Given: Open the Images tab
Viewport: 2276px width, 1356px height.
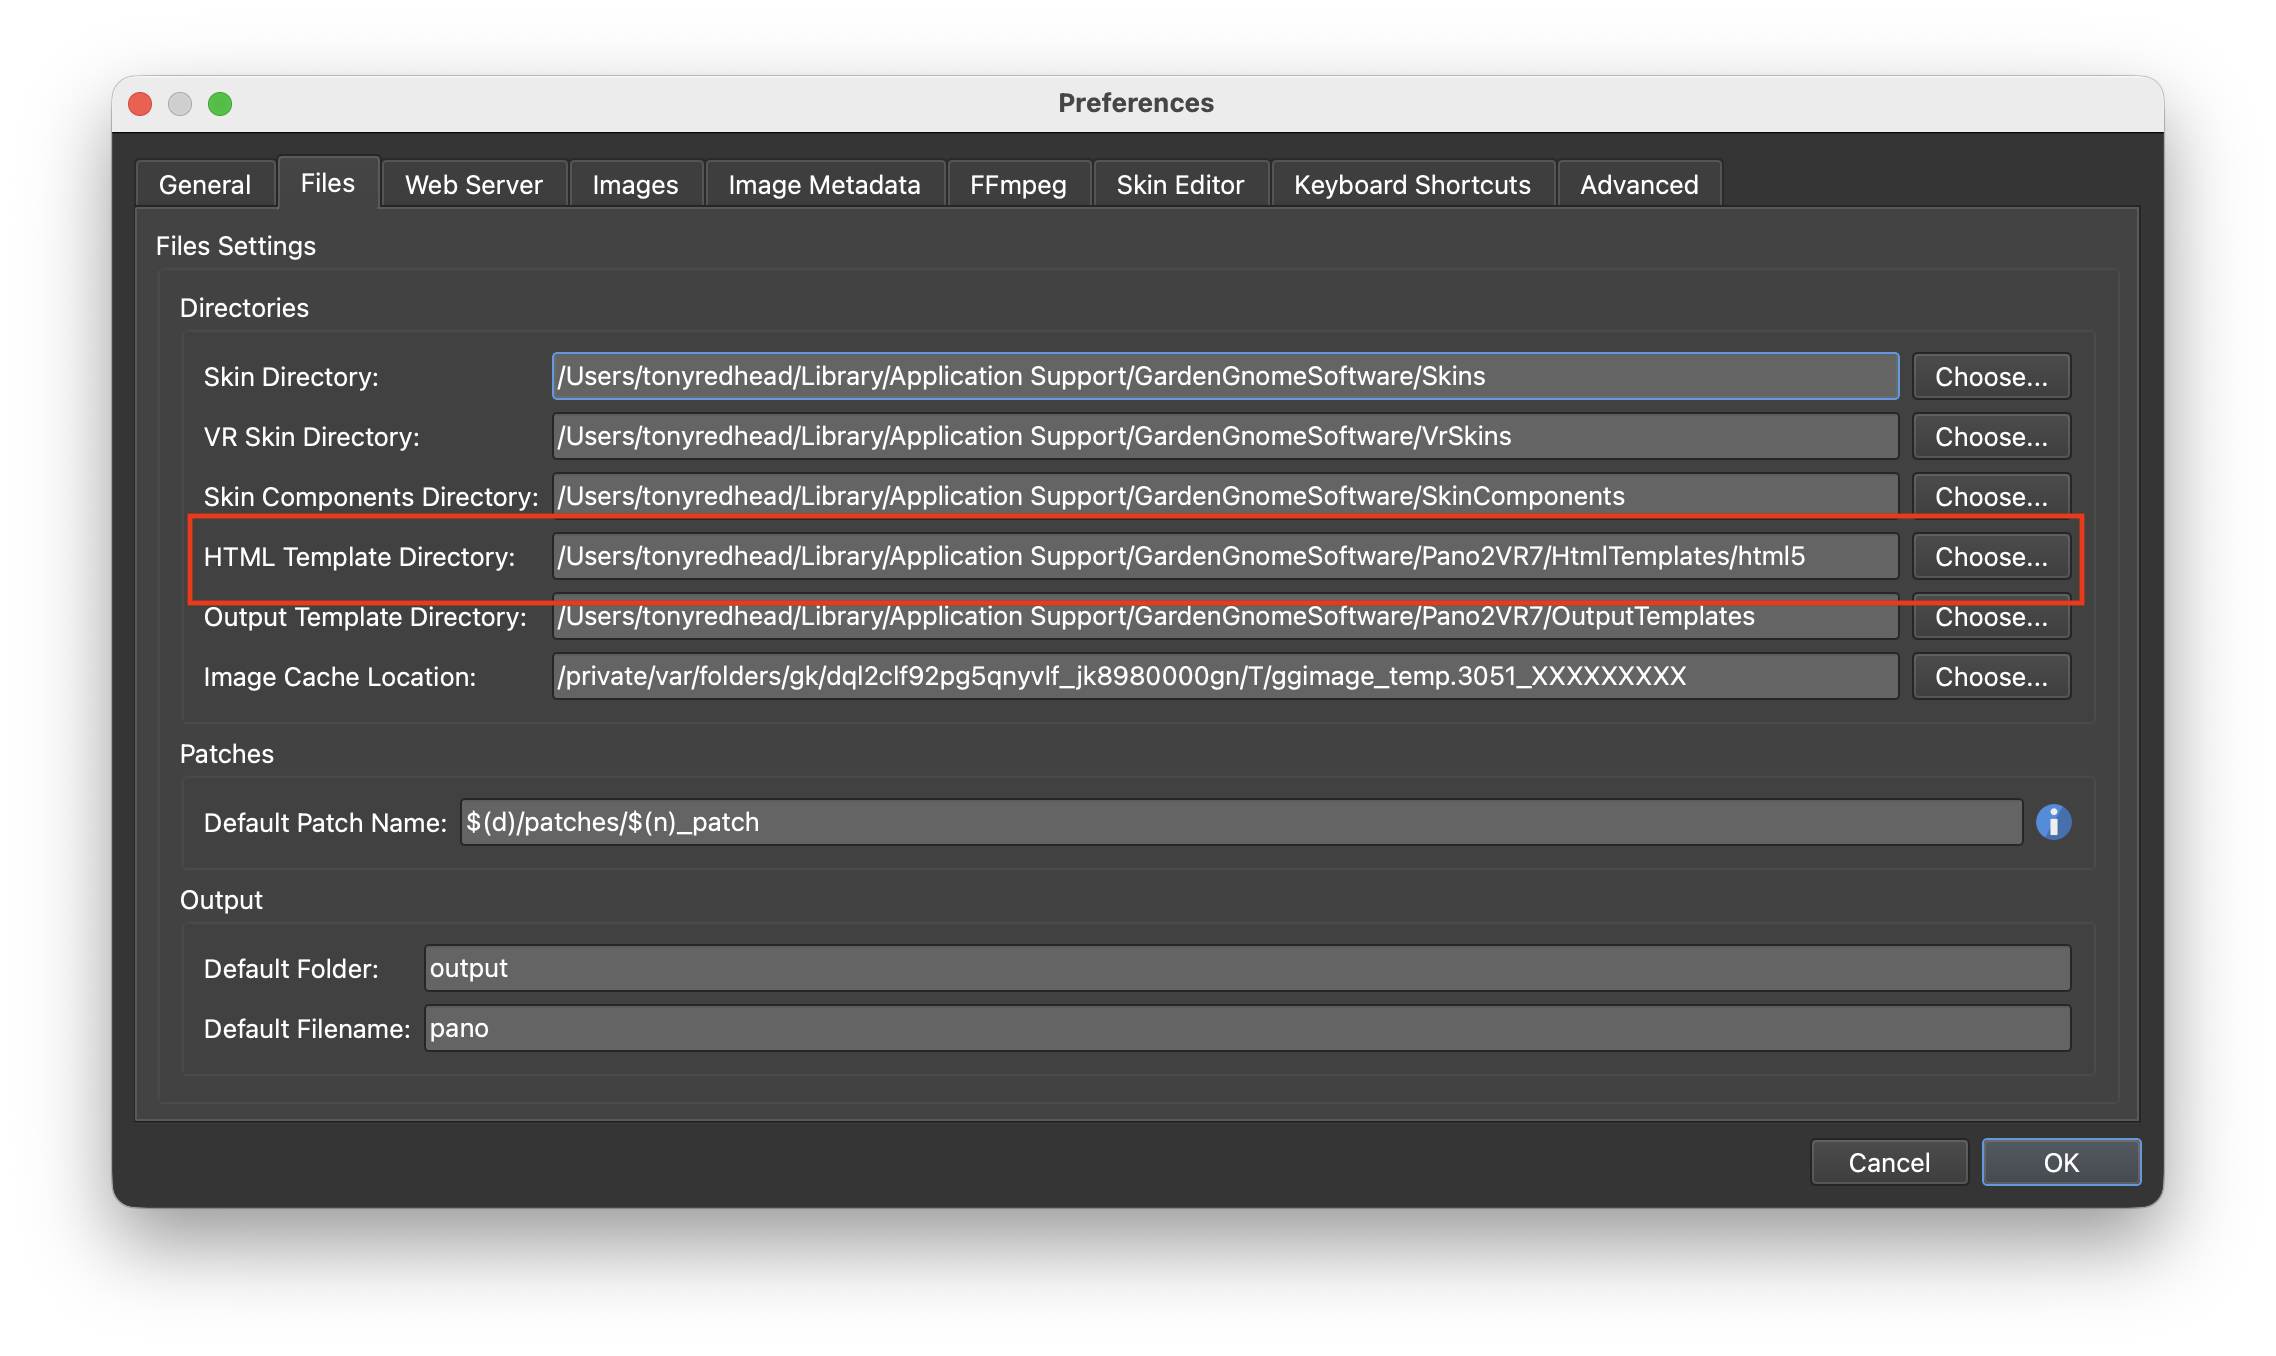Looking at the screenshot, I should [635, 185].
